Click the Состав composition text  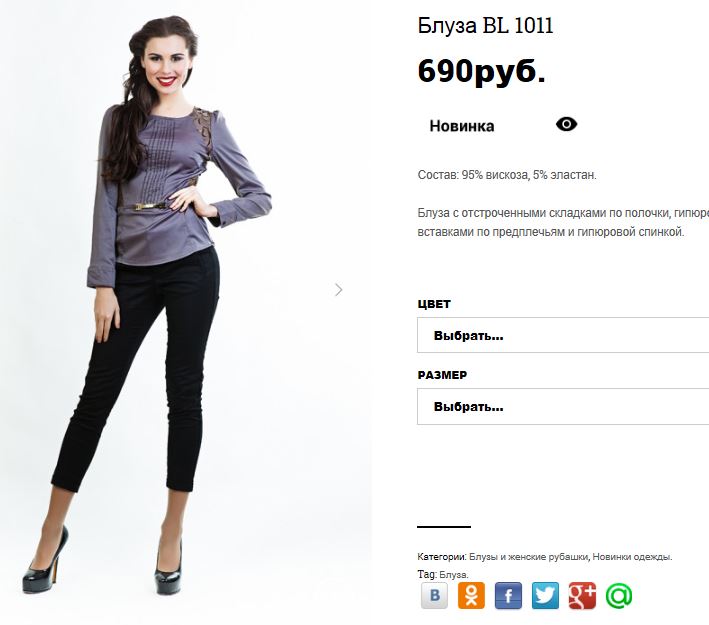click(507, 175)
